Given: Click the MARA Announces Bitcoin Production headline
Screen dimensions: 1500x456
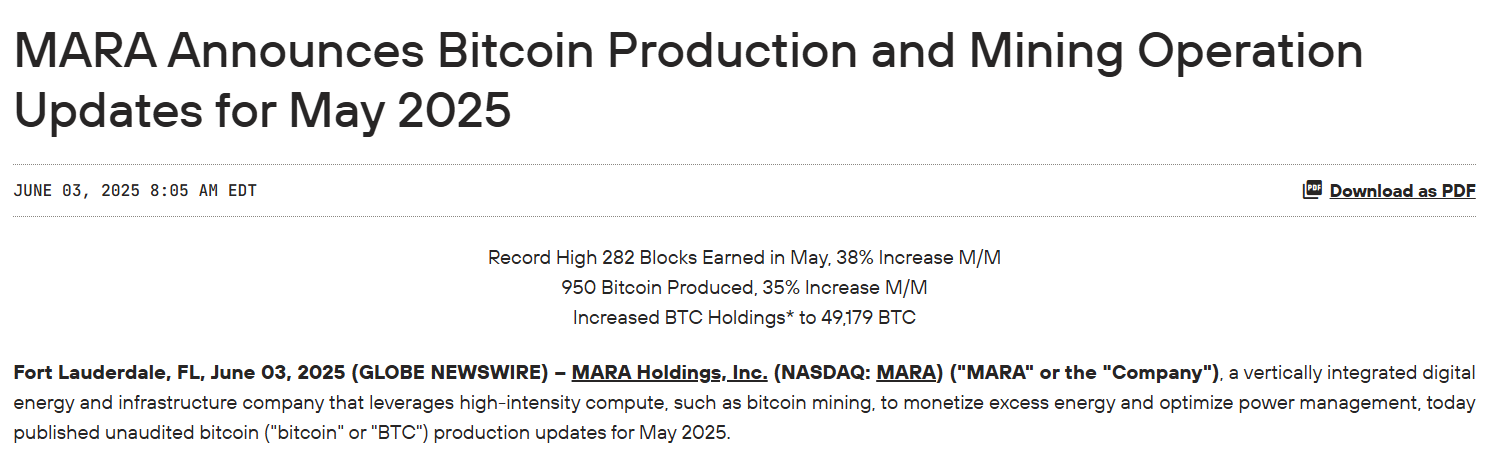Looking at the screenshot, I should [x=688, y=52].
